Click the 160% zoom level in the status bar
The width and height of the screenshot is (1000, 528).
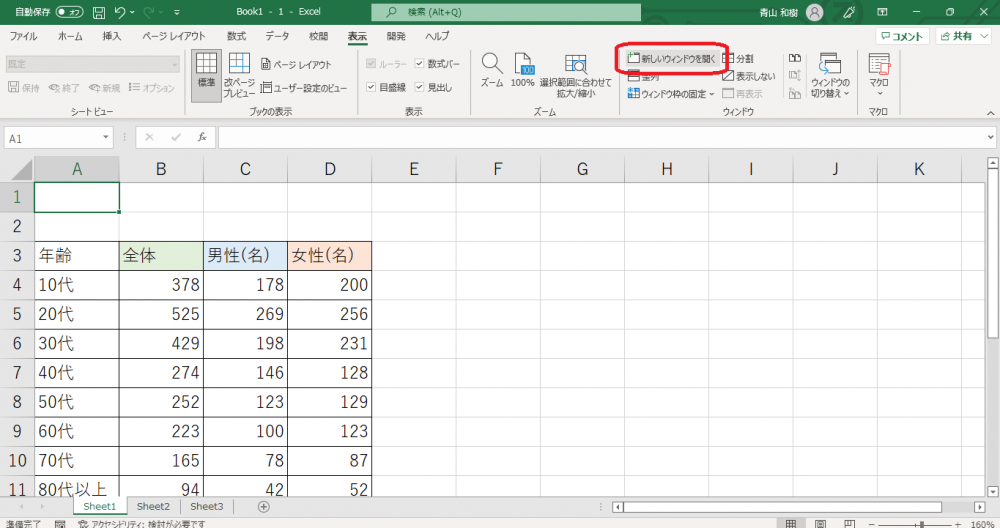[x=982, y=524]
